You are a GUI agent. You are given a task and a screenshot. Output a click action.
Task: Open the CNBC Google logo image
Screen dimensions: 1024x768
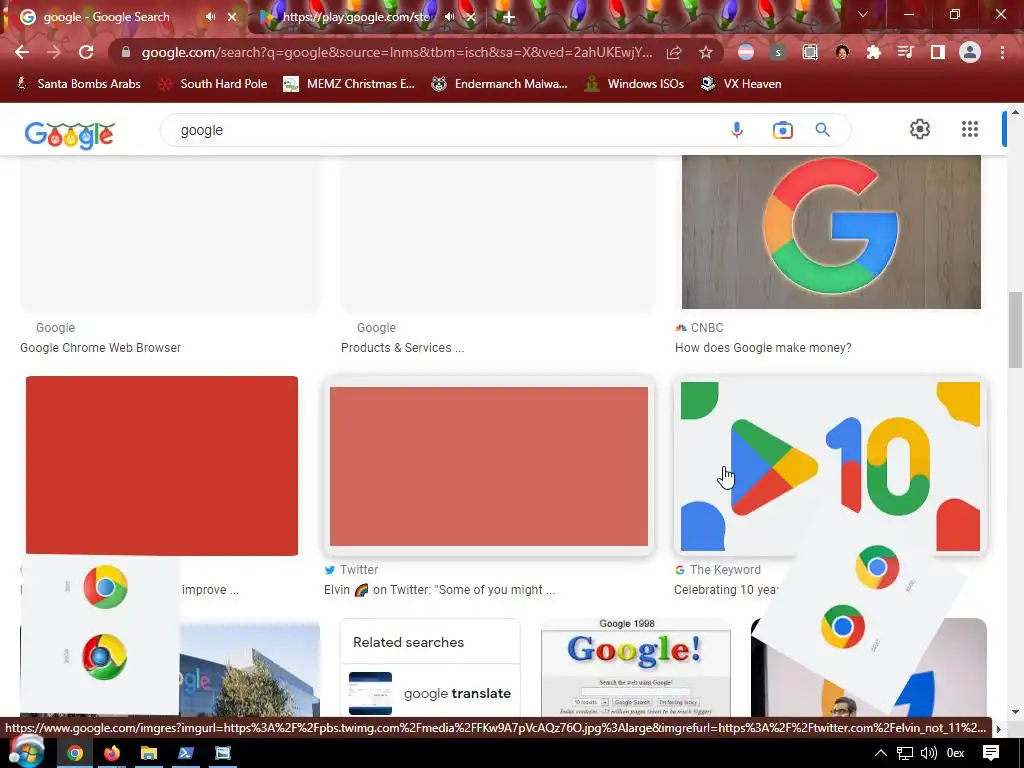pos(831,232)
